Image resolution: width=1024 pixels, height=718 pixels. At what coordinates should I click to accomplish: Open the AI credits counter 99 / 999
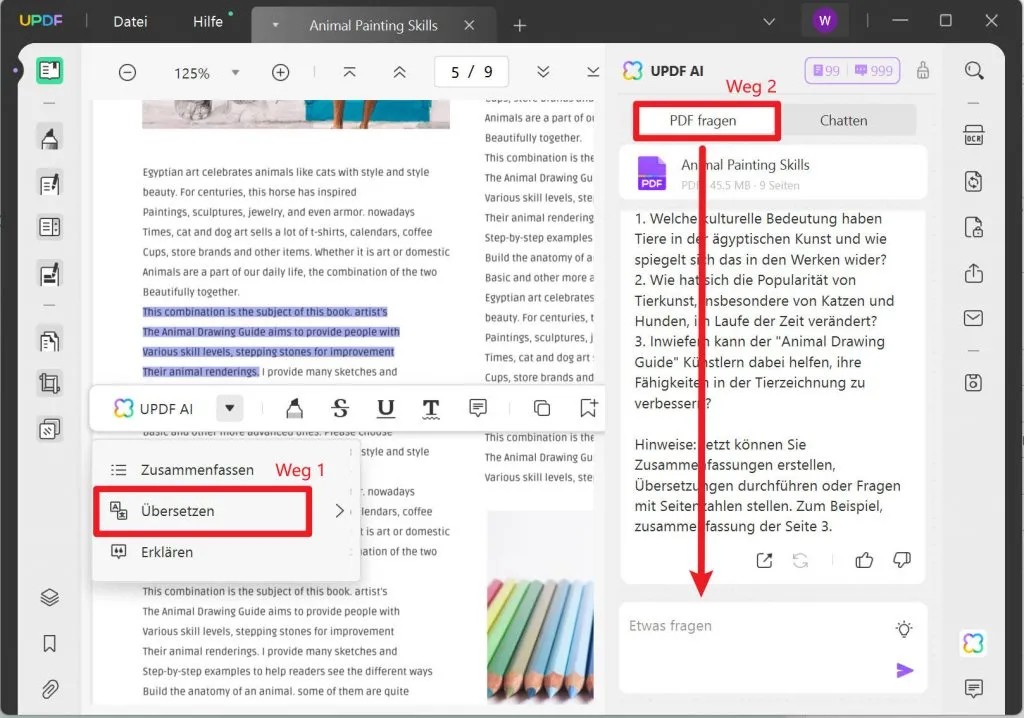coord(852,71)
